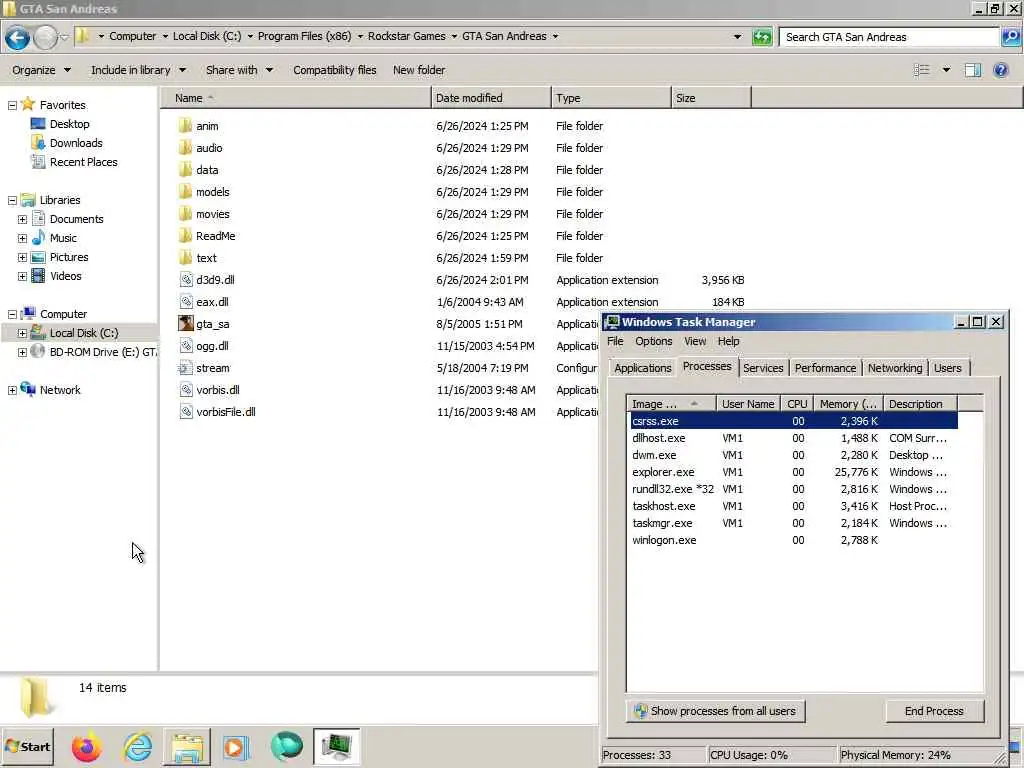Expand the Network tree node
Image resolution: width=1024 pixels, height=768 pixels.
pyautogui.click(x=12, y=391)
